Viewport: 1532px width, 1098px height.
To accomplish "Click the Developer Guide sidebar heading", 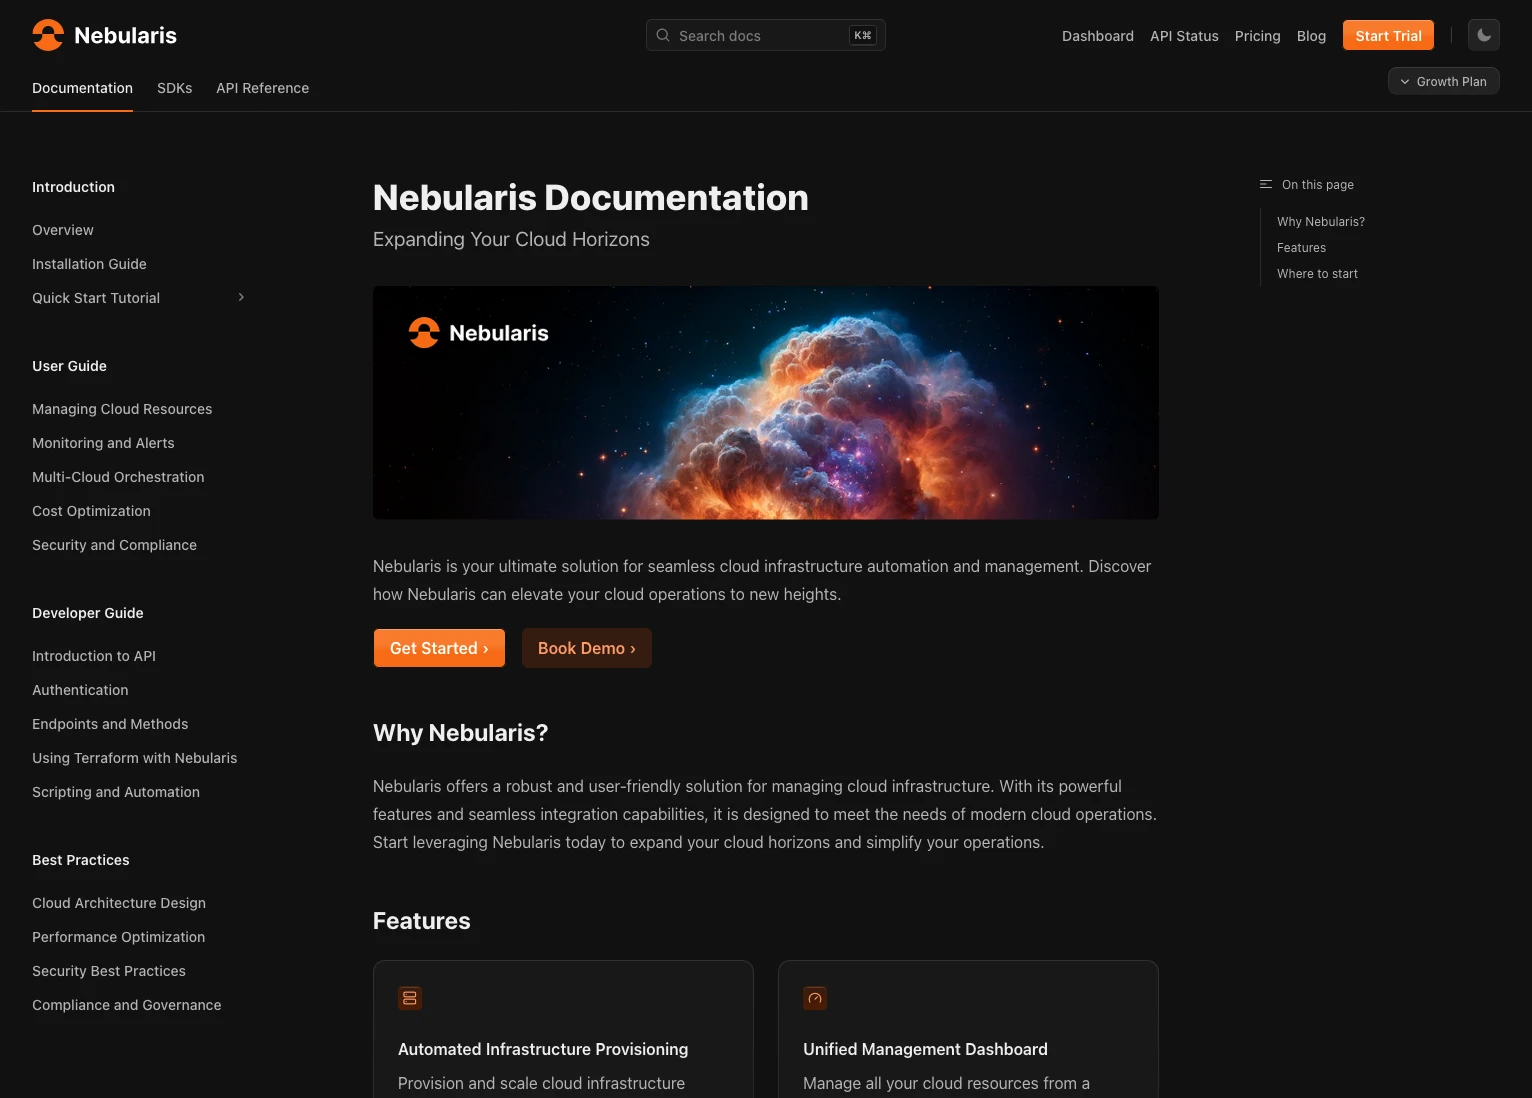I will coord(88,613).
